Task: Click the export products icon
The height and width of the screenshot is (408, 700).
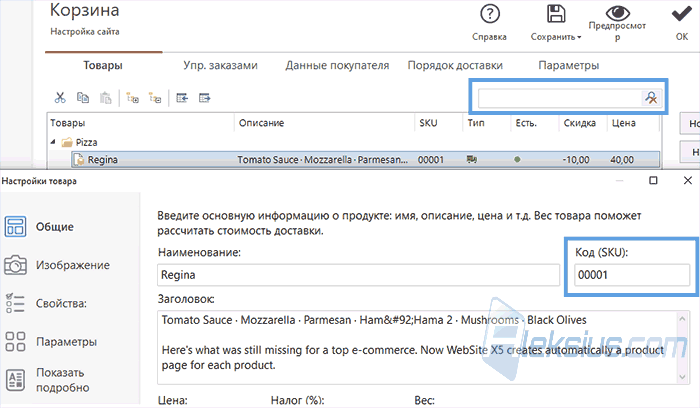Action: tap(204, 98)
